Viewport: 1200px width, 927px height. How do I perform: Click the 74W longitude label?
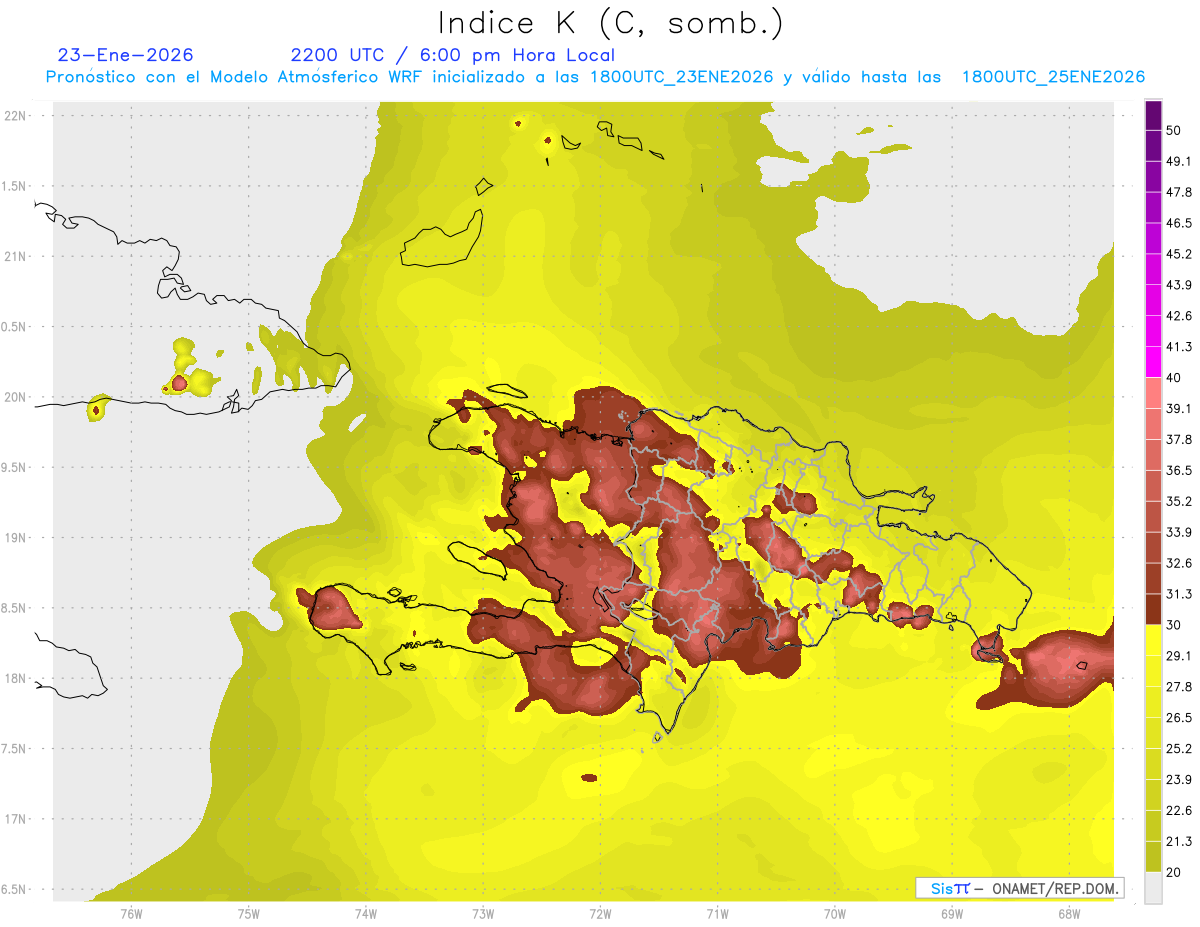click(x=366, y=913)
